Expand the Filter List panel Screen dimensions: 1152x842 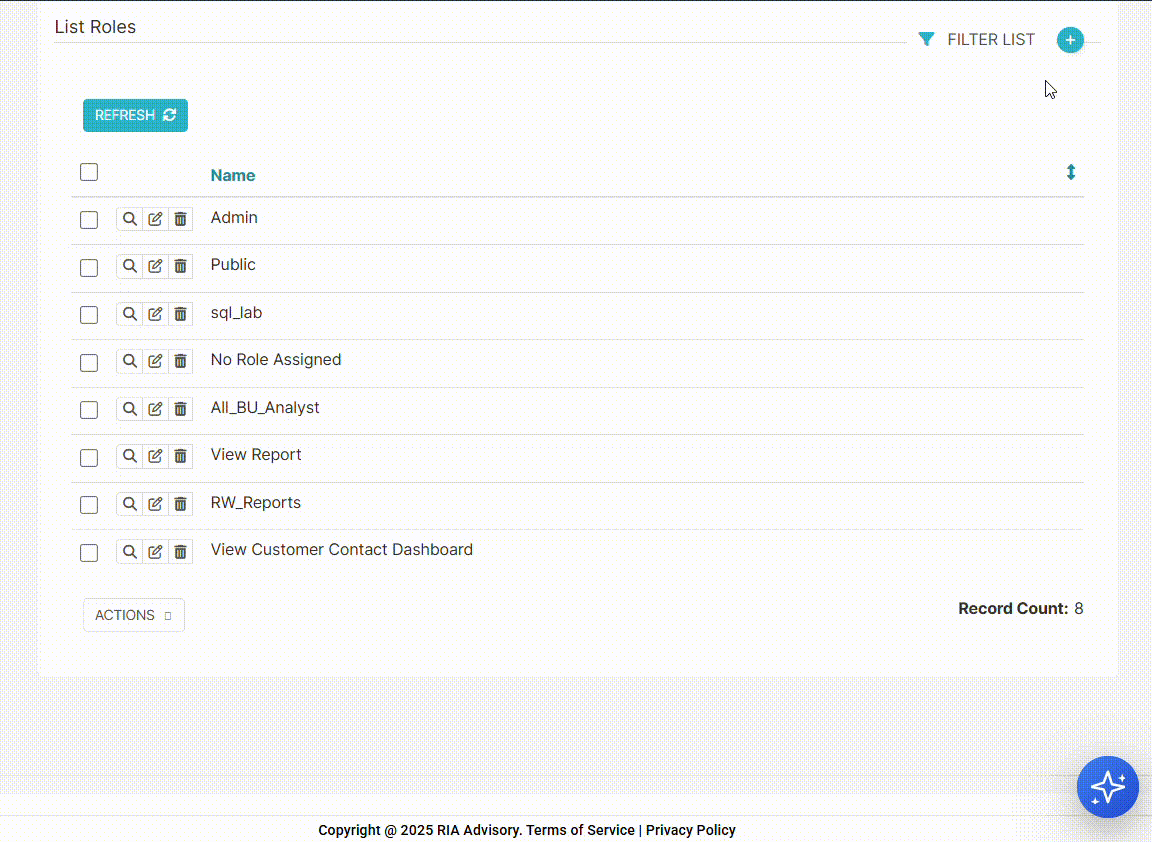coord(977,40)
